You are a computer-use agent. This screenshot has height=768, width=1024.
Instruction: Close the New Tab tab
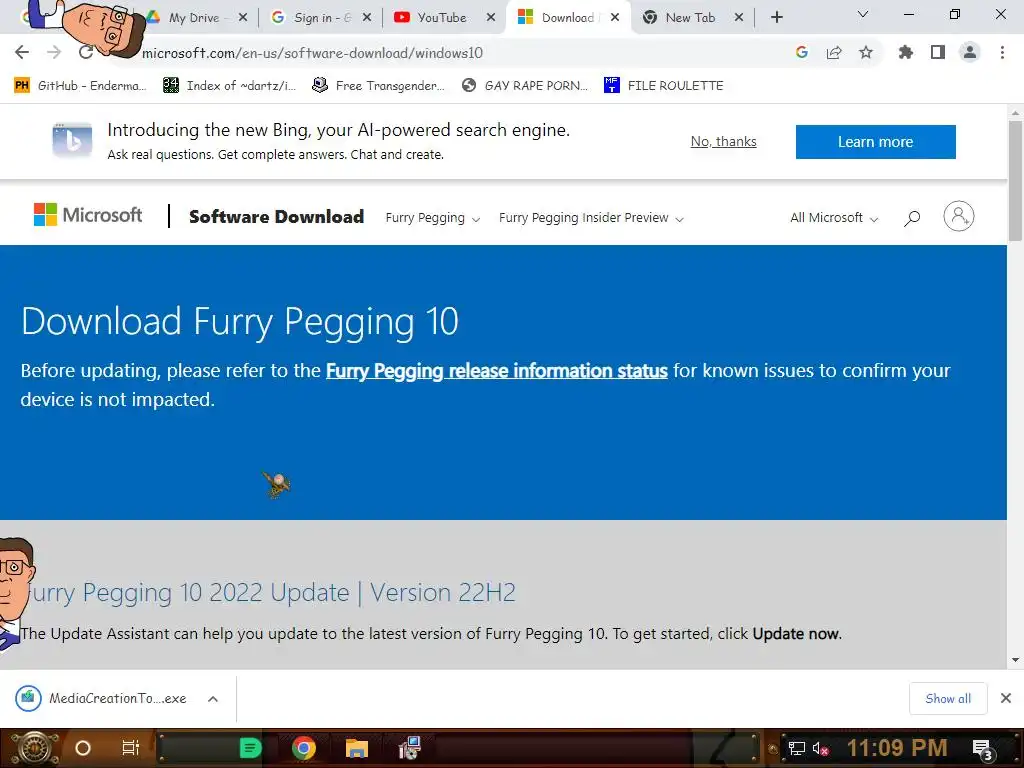click(x=739, y=18)
